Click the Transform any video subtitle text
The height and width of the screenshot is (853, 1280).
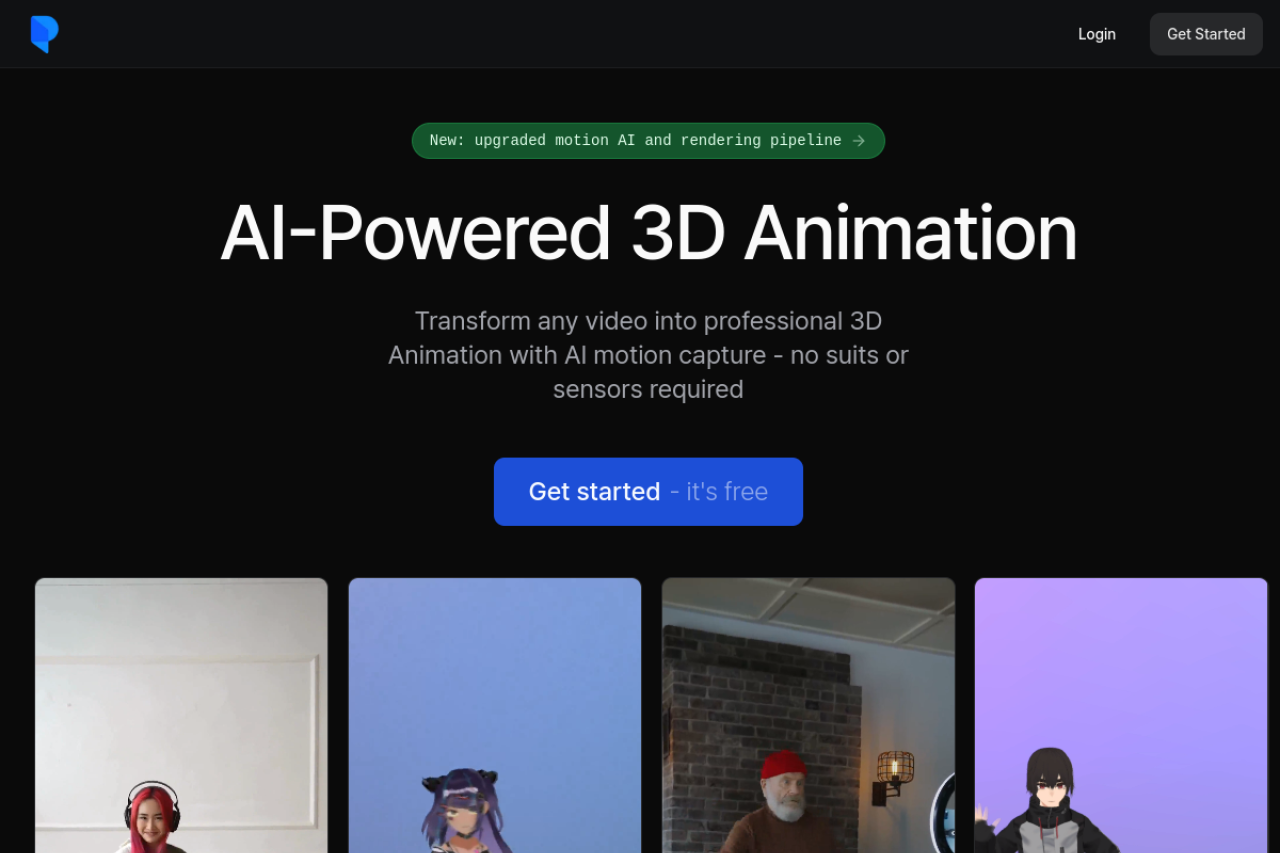pos(648,355)
